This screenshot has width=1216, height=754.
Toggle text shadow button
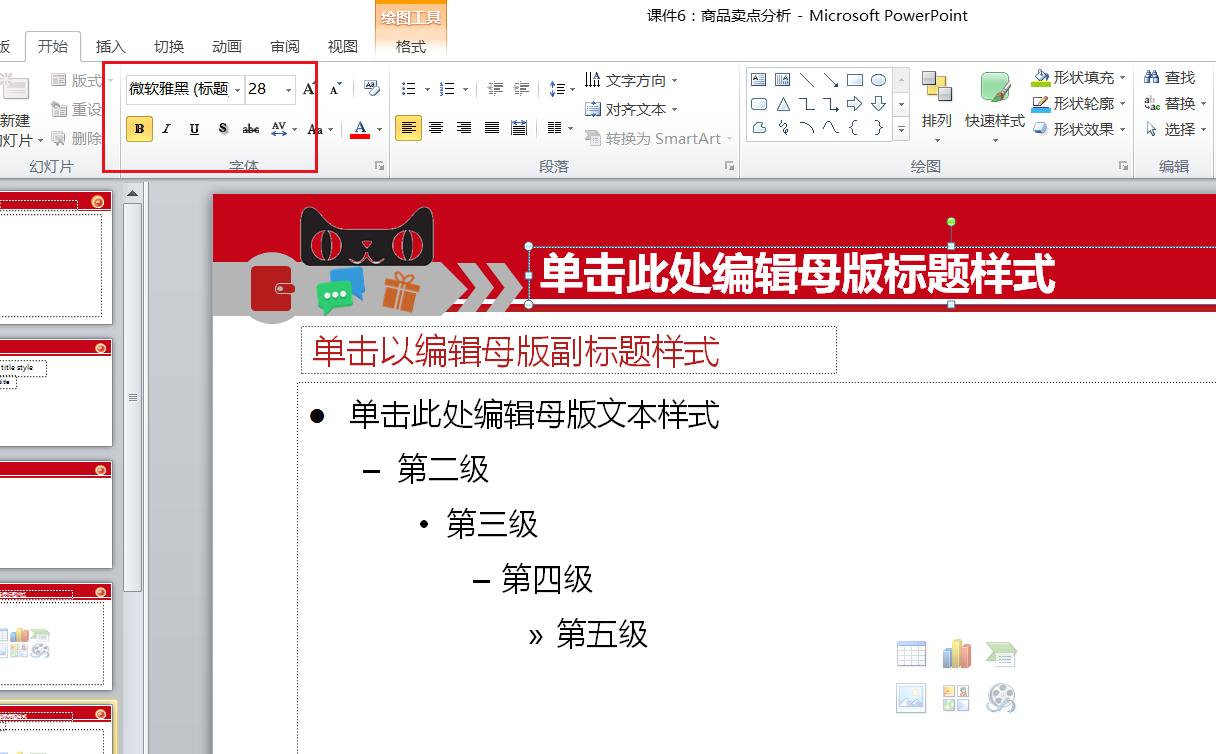223,128
